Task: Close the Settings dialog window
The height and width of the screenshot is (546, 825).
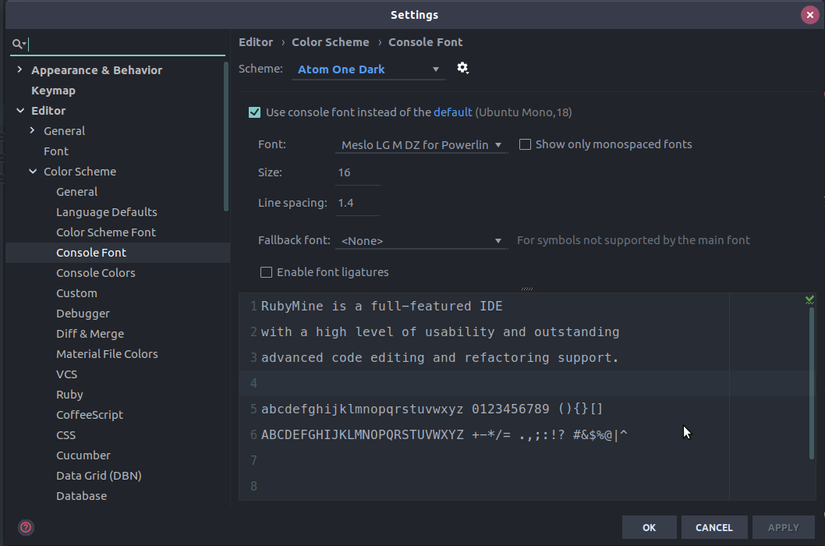Action: (810, 15)
